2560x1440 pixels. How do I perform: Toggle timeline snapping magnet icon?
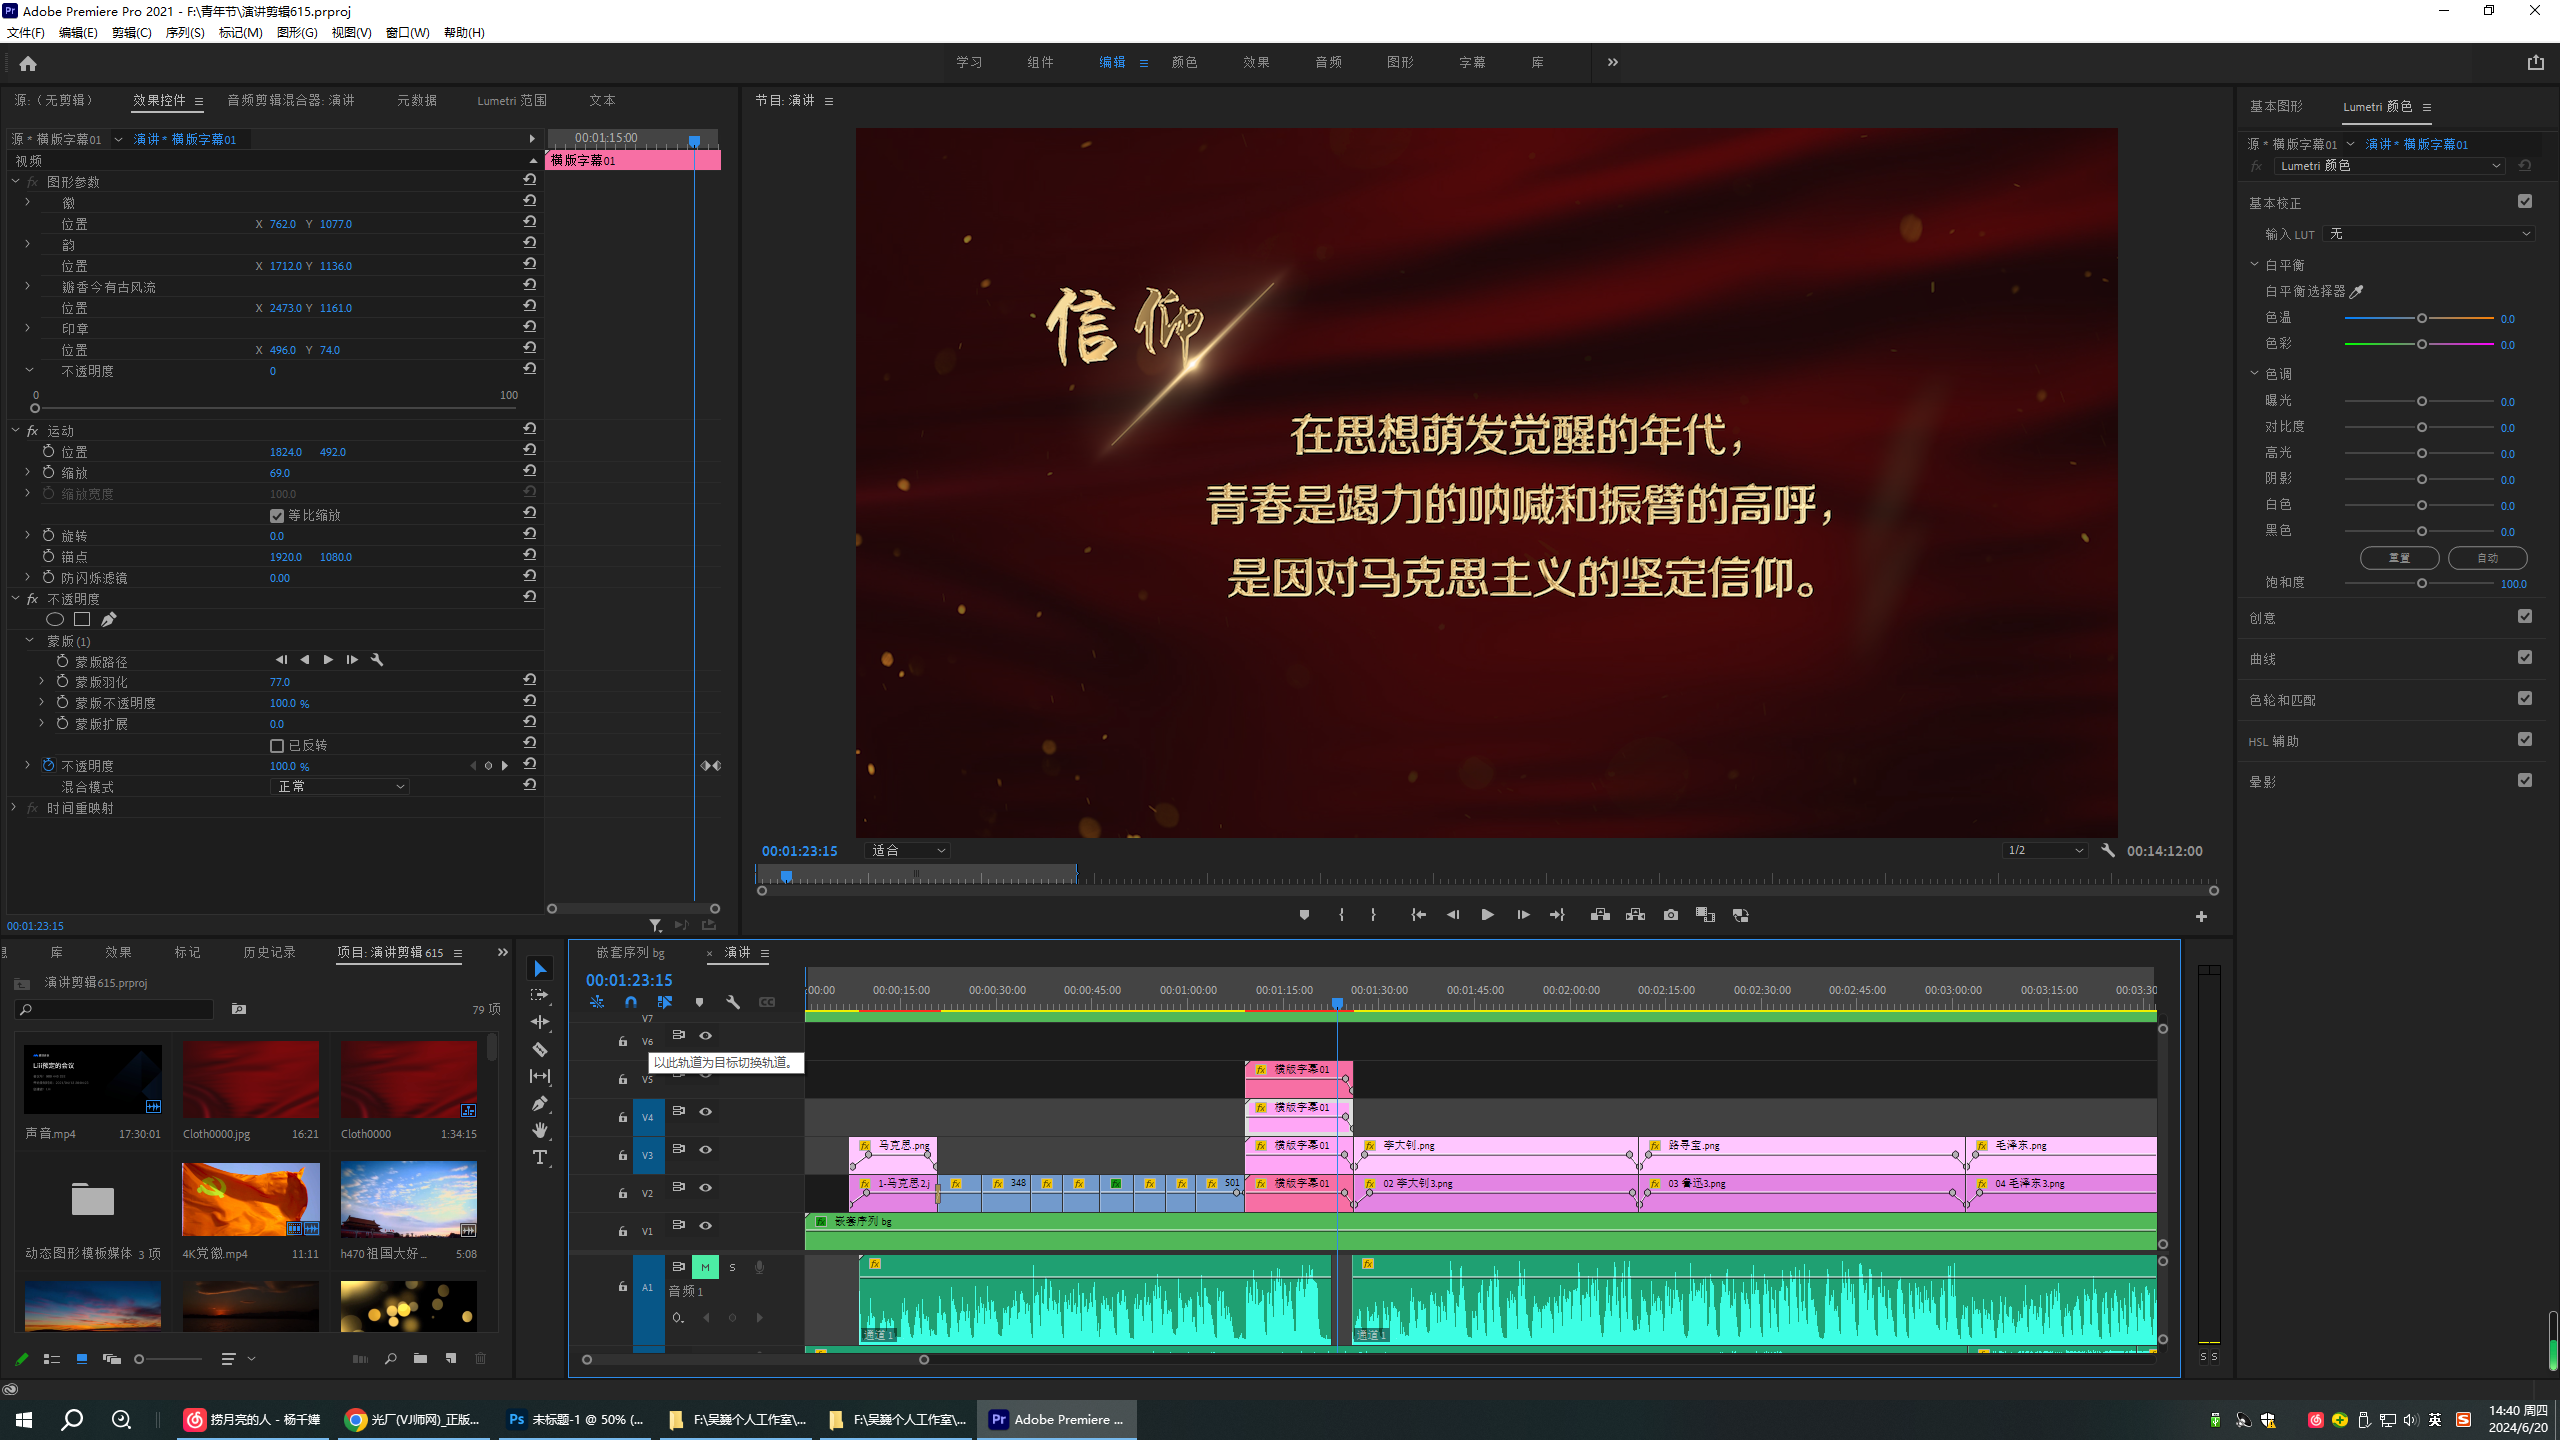point(631,1002)
